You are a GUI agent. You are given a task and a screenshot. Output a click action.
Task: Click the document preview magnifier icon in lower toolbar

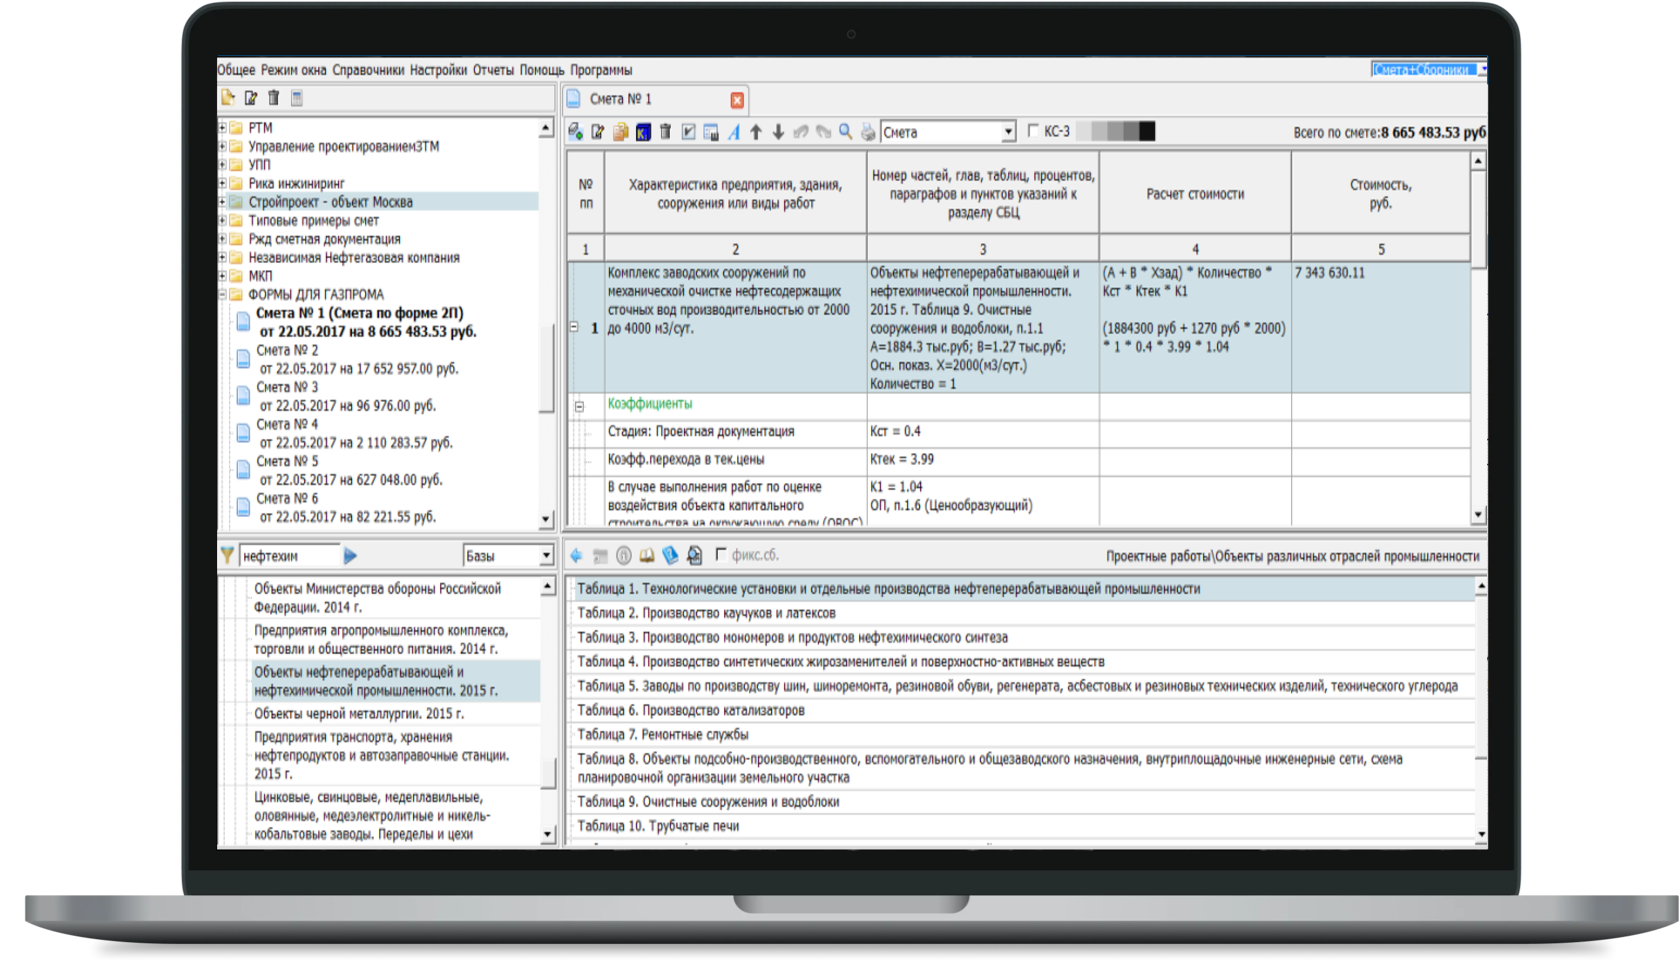coord(694,555)
